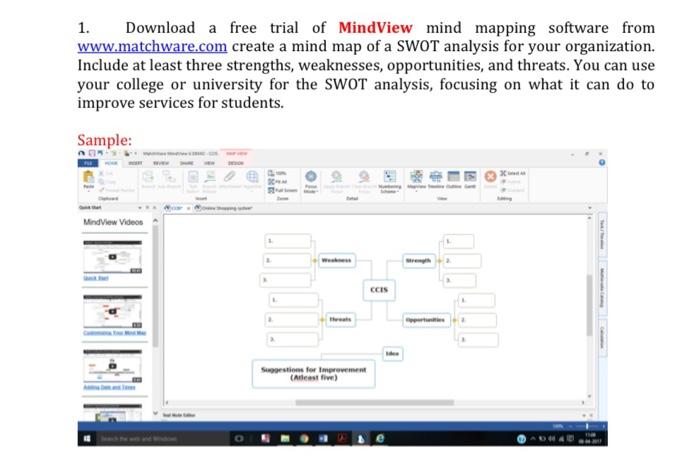Image resolution: width=700 pixels, height=458 pixels.
Task: Open Customizing Your Mind Map link
Action: click(x=114, y=333)
